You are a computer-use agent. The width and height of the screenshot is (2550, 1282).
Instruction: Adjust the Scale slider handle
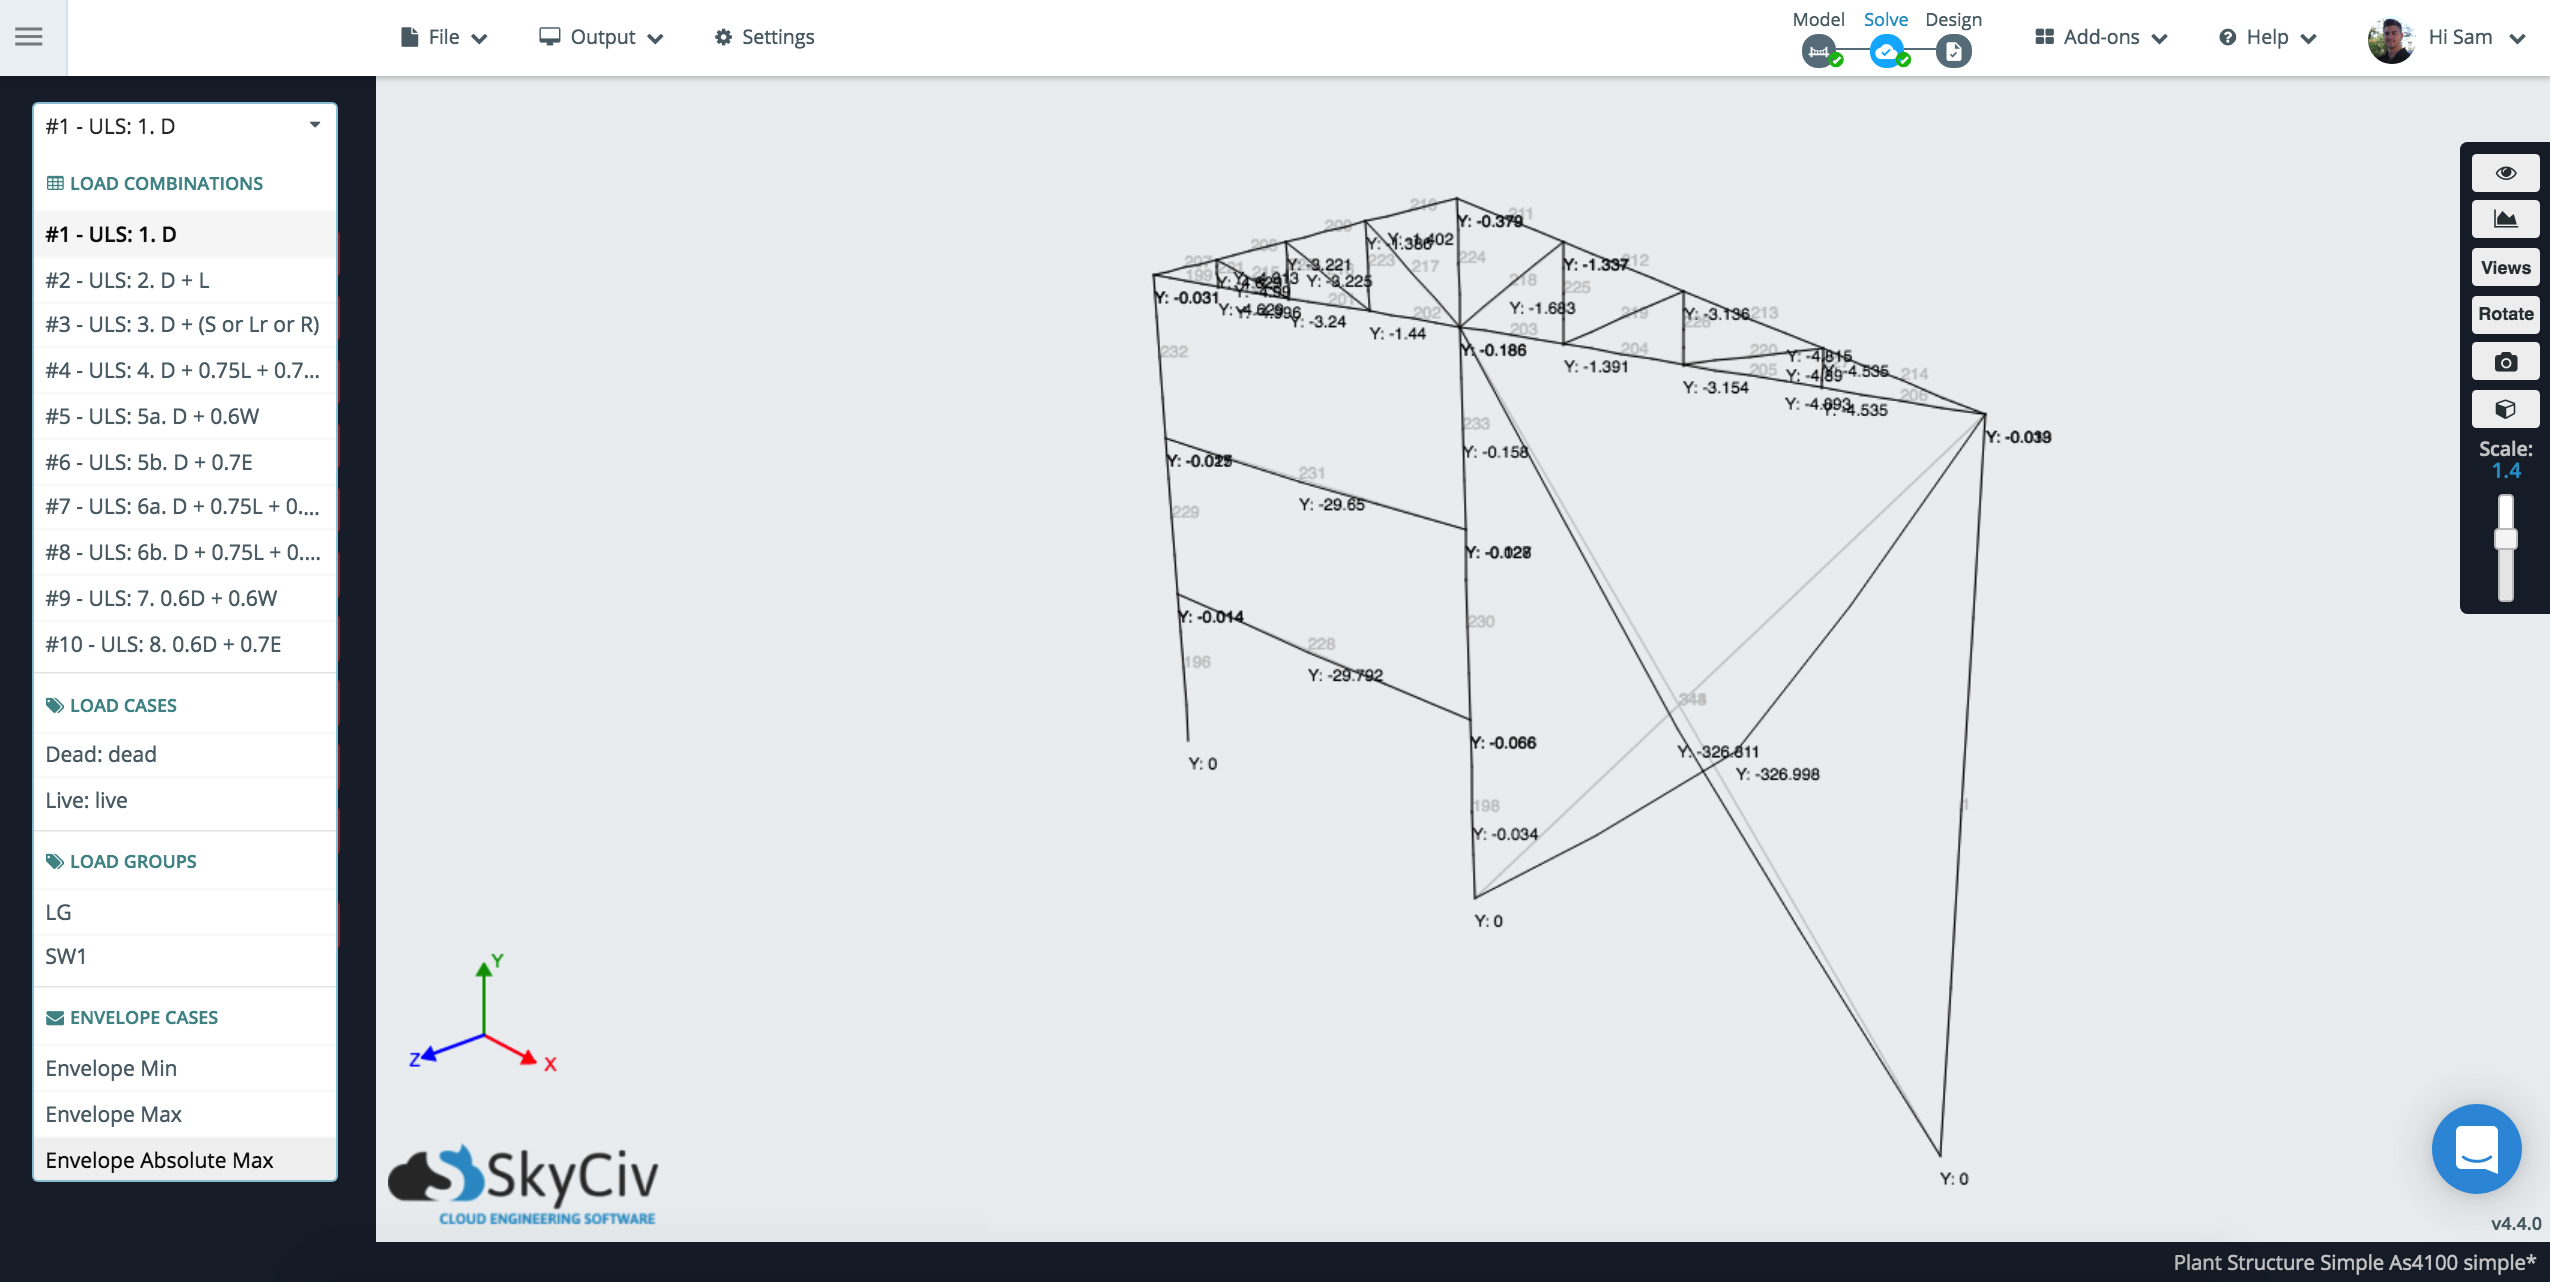point(2505,539)
